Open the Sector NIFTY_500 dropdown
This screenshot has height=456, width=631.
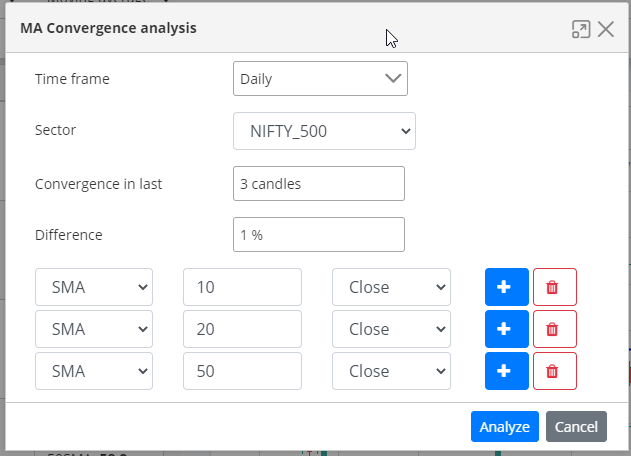(324, 131)
